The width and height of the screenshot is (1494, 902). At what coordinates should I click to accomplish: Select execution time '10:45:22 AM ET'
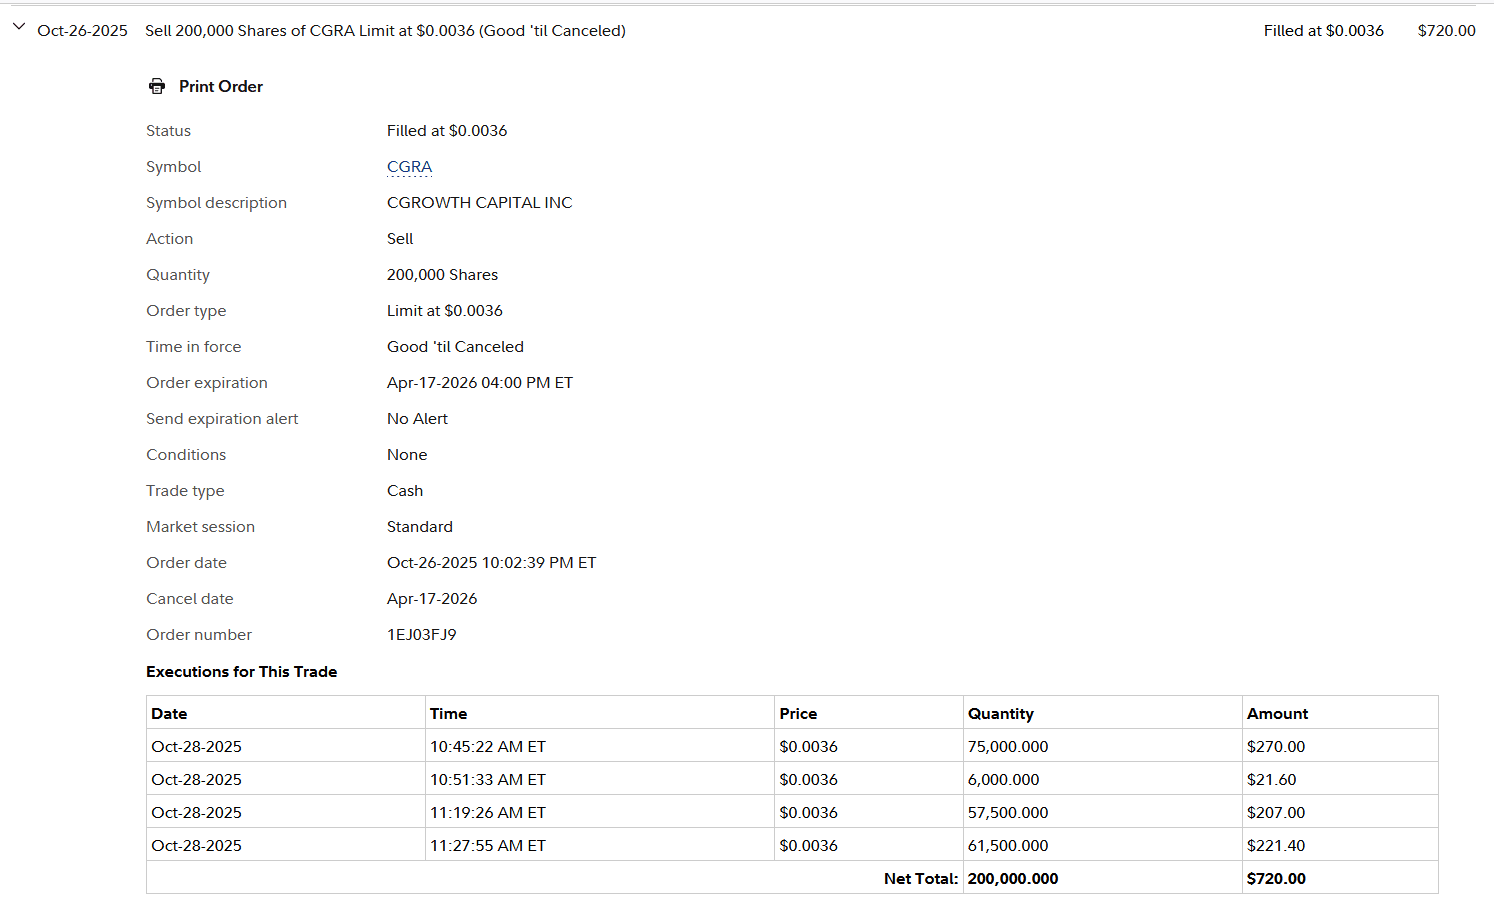(x=488, y=747)
